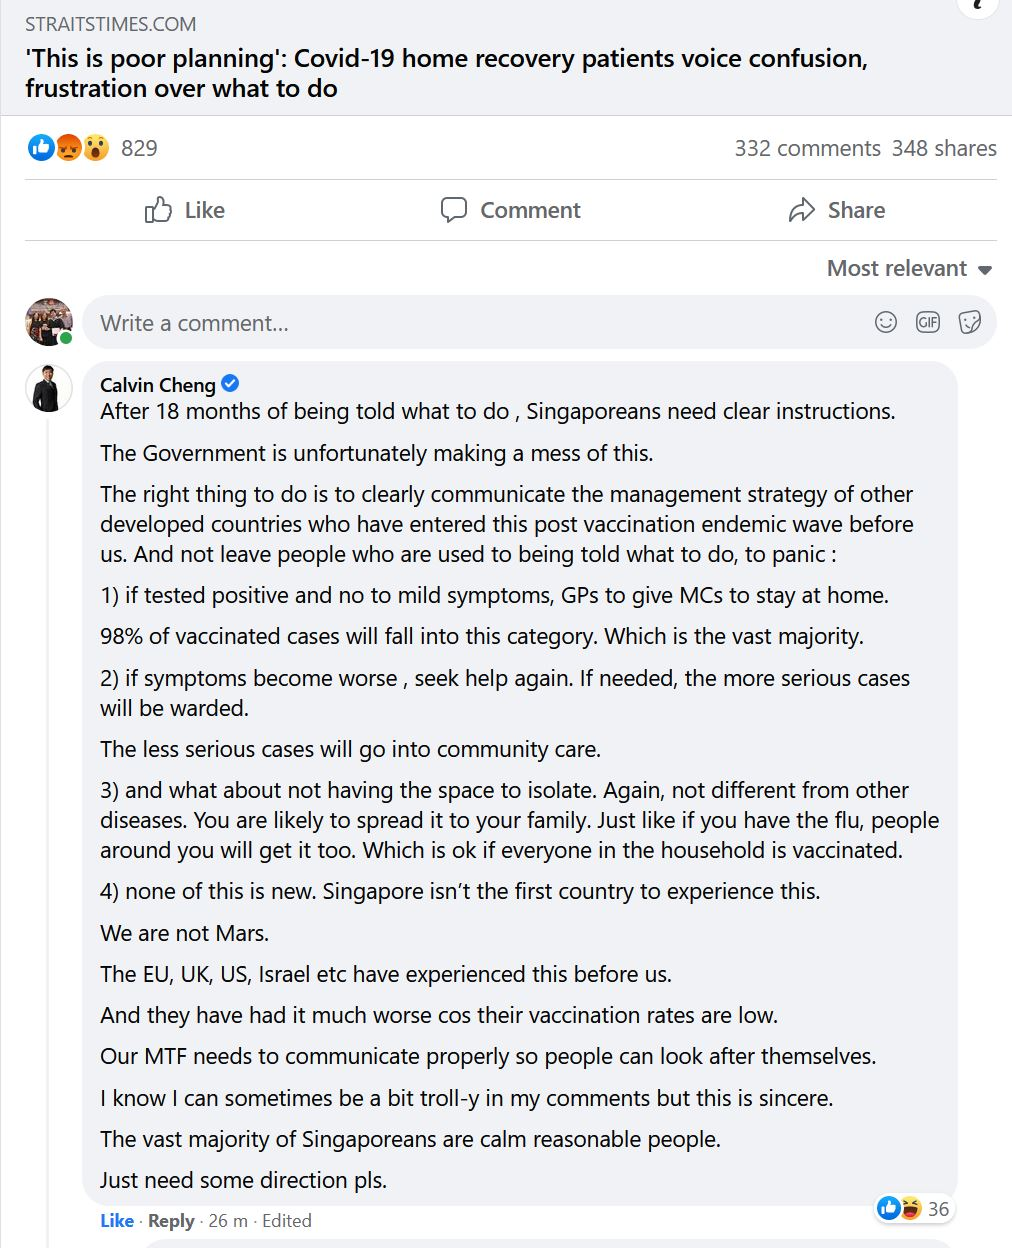Like Calvin Cheng's comment
Image resolution: width=1012 pixels, height=1248 pixels.
click(x=117, y=1220)
